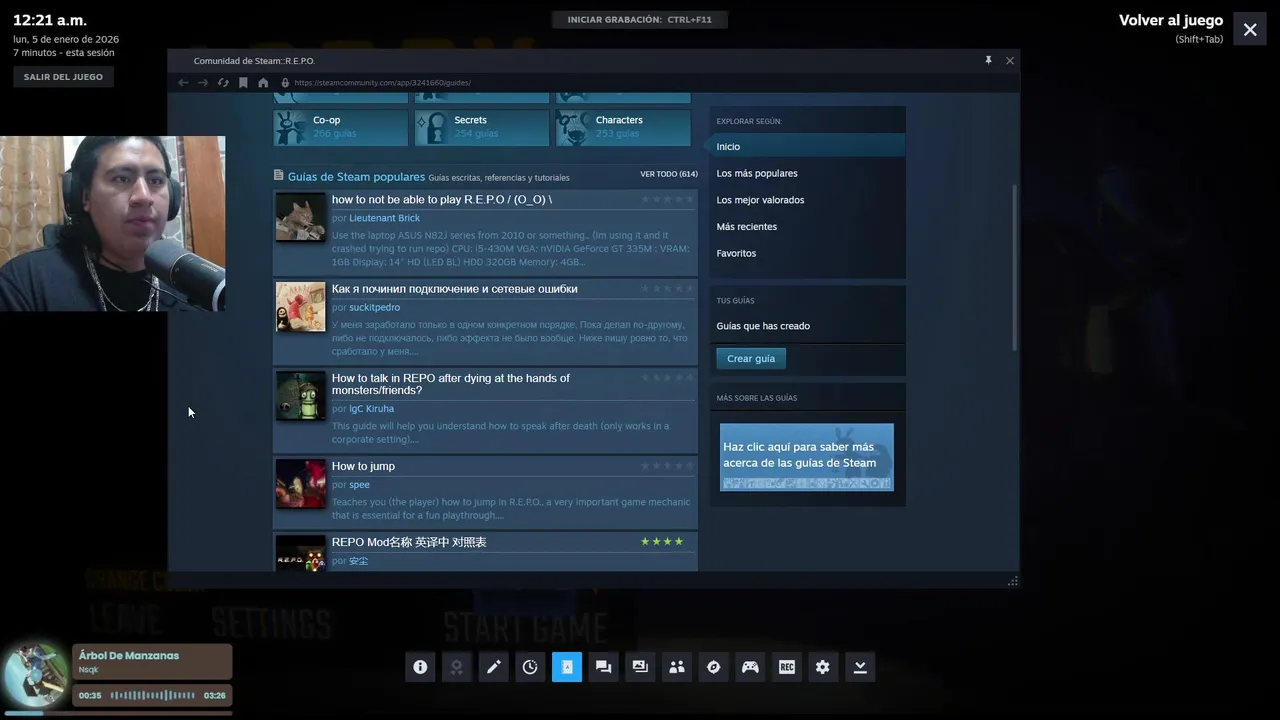The width and height of the screenshot is (1280, 720).
Task: Click the music player album art
Action: tap(36, 677)
